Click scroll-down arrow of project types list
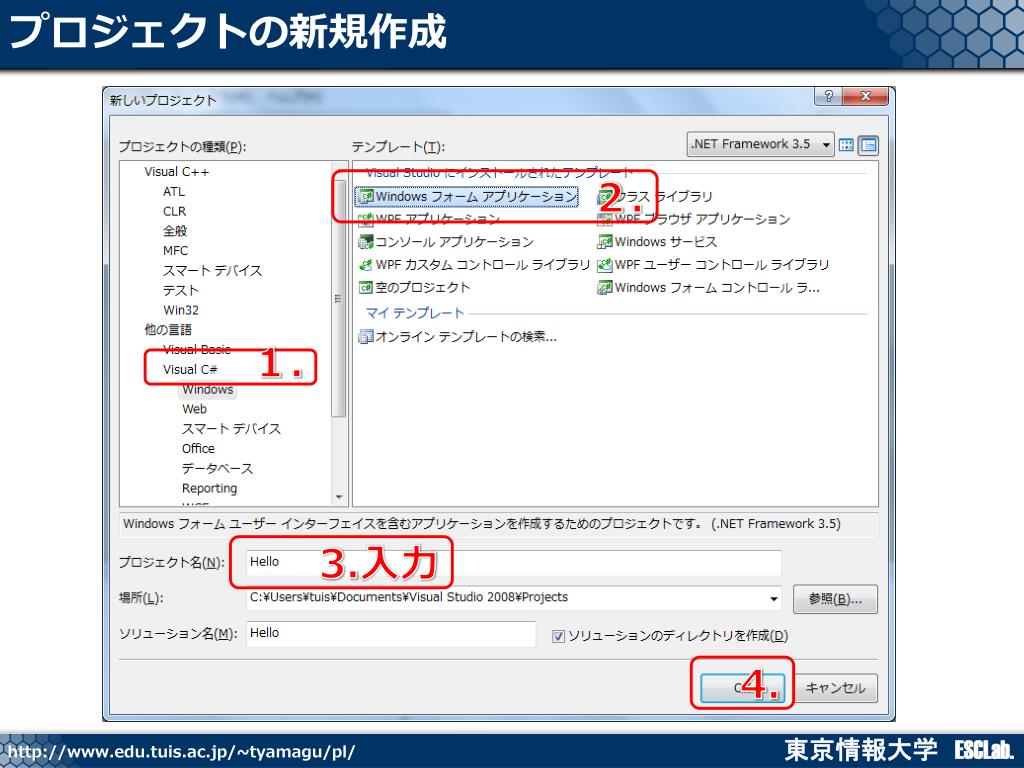The height and width of the screenshot is (768, 1024). [x=338, y=498]
